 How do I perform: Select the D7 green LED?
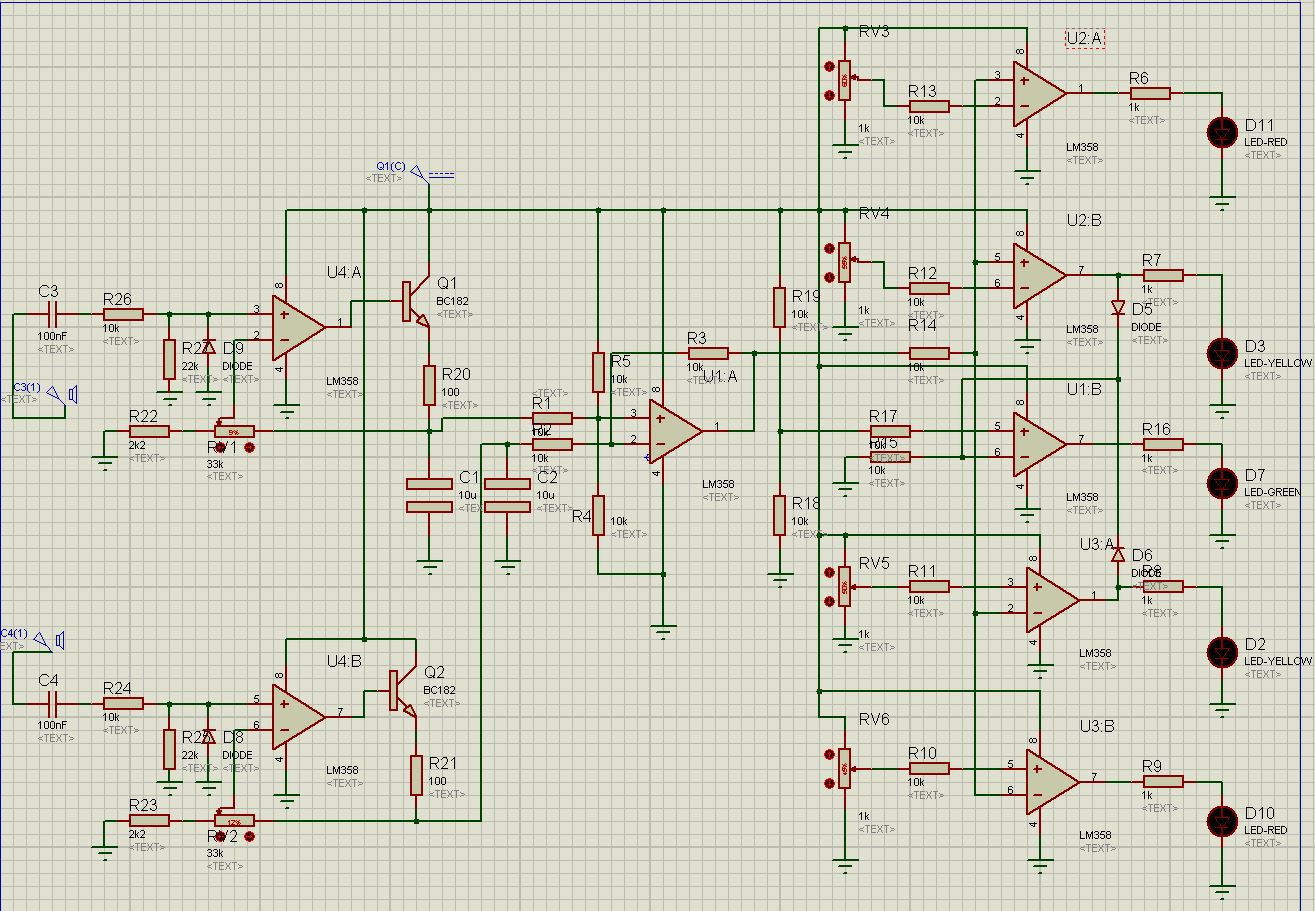tap(1222, 483)
